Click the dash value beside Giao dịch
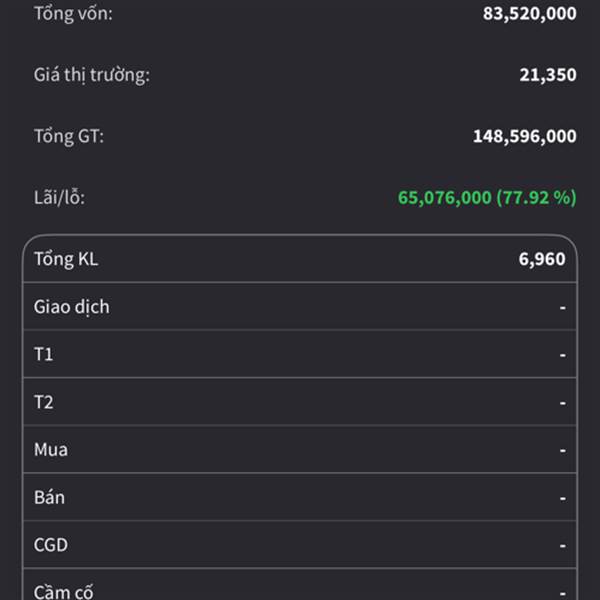This screenshot has height=600, width=600. tap(563, 307)
